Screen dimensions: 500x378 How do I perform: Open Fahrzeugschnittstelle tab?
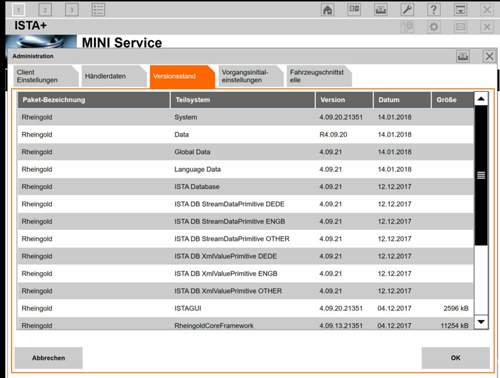pyautogui.click(x=318, y=76)
